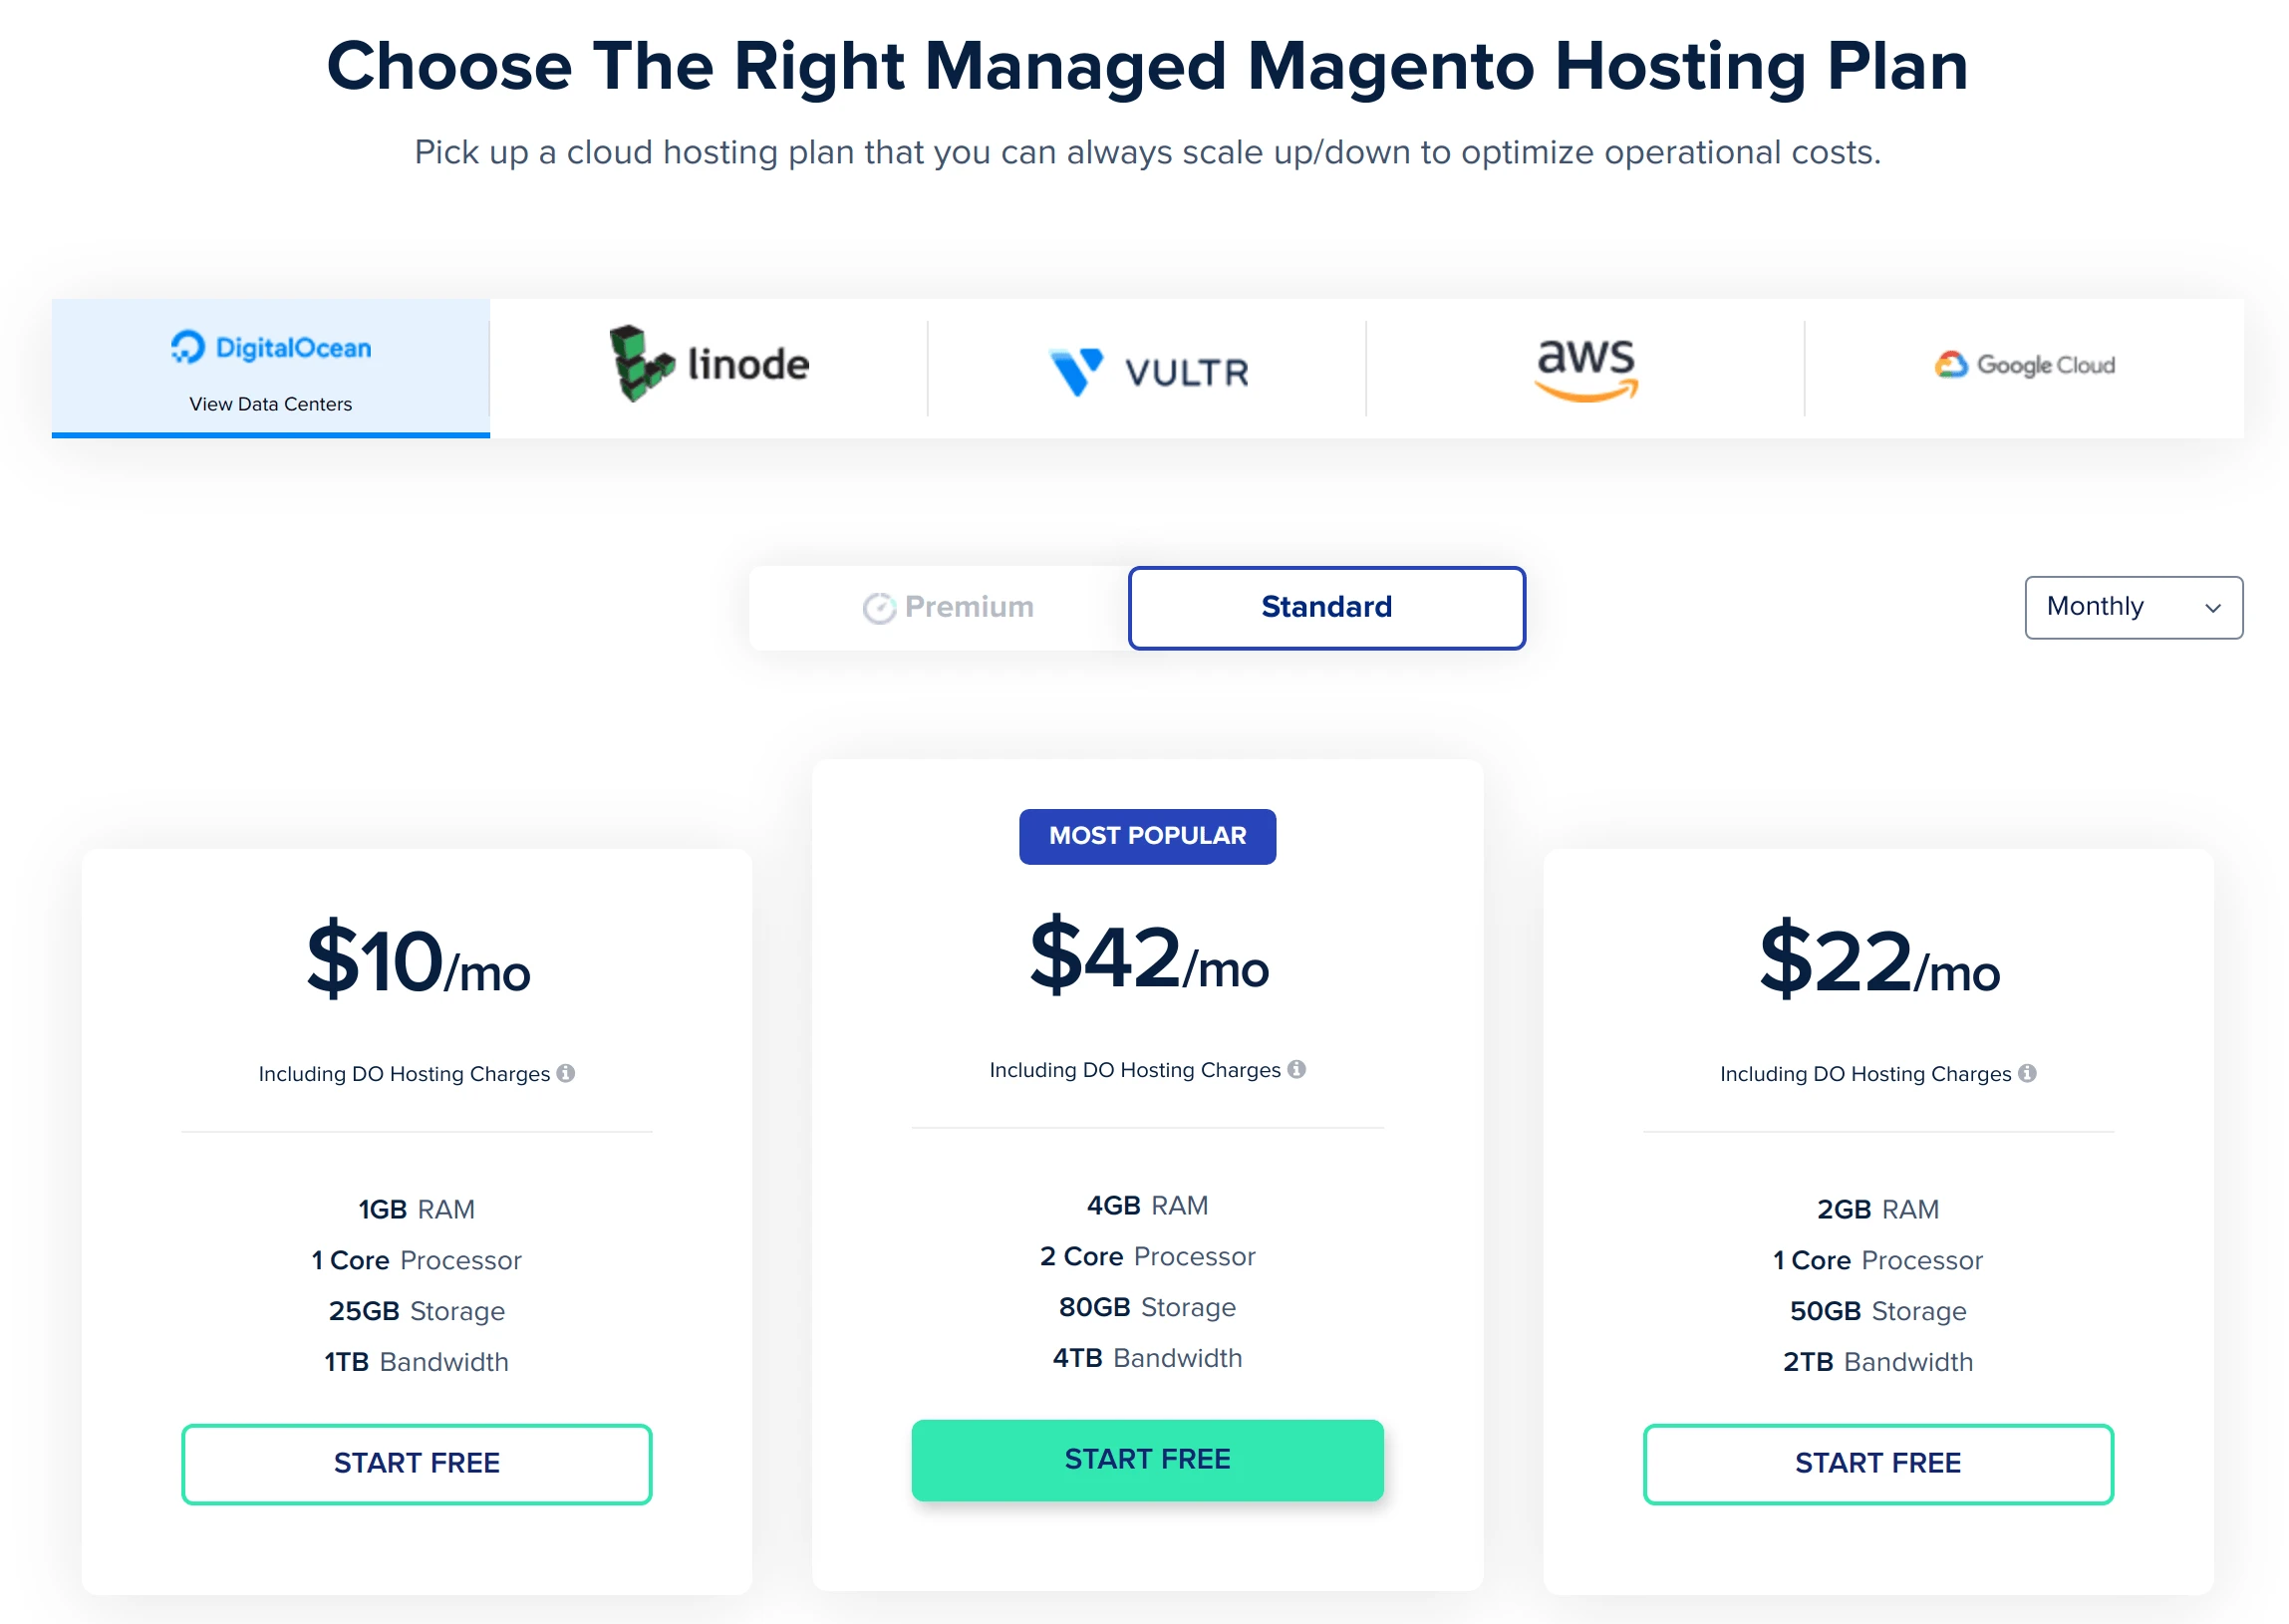Start free with the $10/mo plan
This screenshot has width=2289, height=1624.
pos(416,1463)
